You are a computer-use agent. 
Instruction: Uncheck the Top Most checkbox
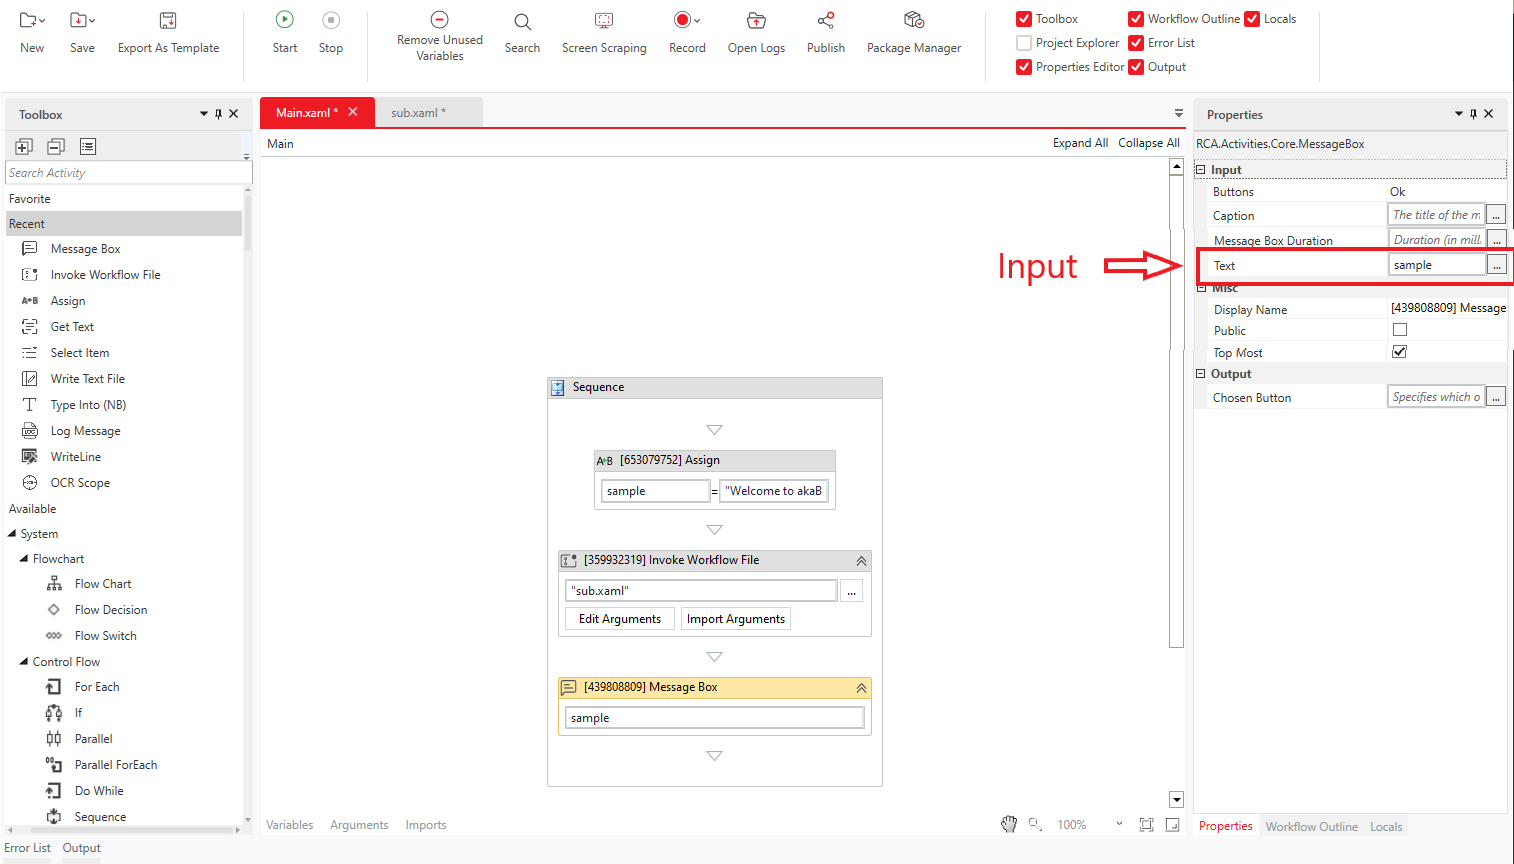pyautogui.click(x=1400, y=352)
